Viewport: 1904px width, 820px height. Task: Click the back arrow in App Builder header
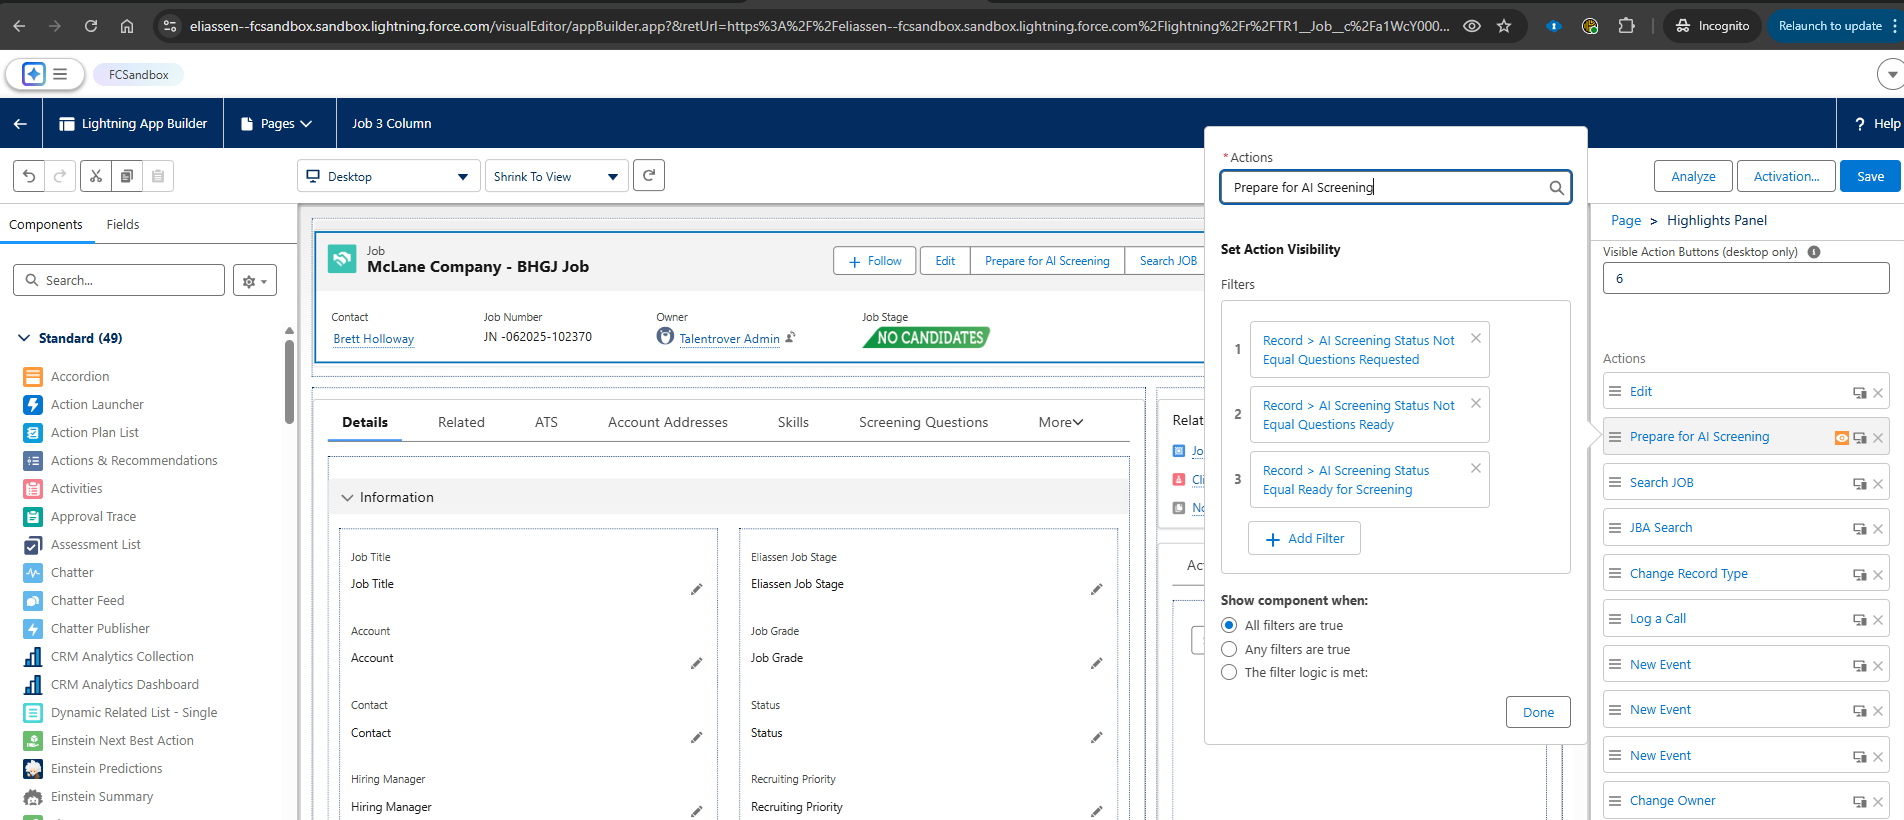pyautogui.click(x=20, y=123)
